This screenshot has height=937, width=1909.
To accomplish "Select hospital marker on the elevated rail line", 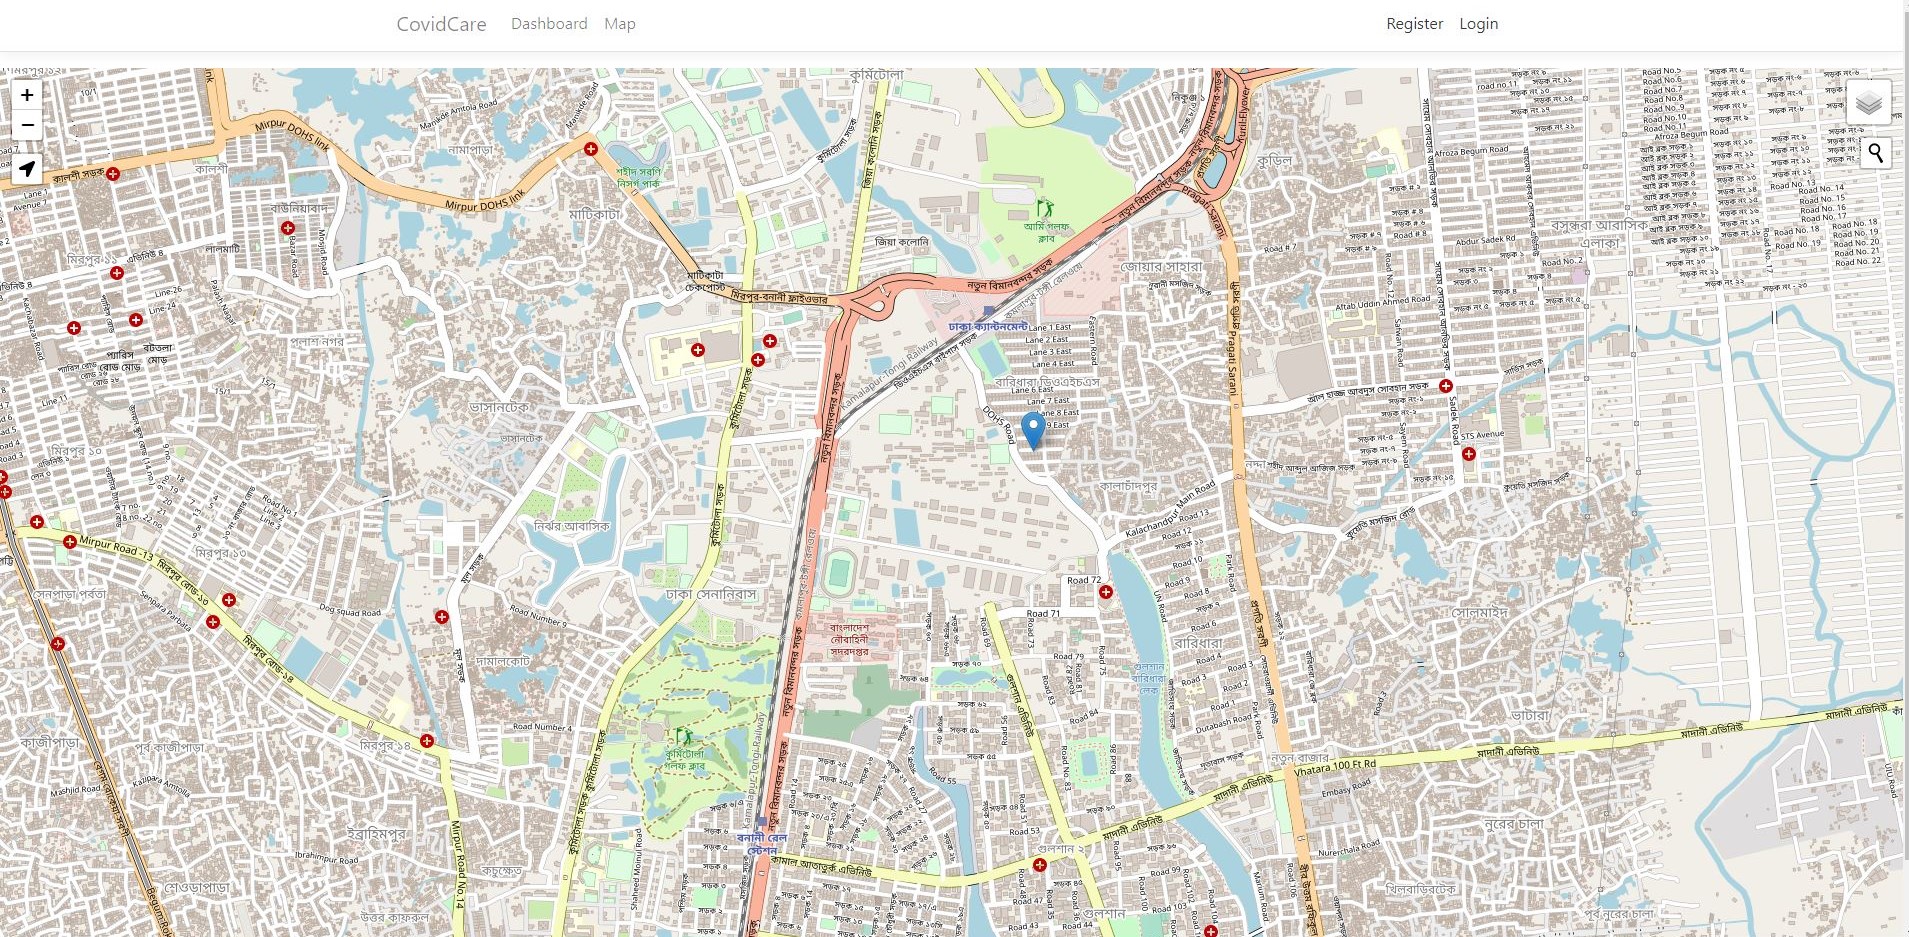I will 57,644.
